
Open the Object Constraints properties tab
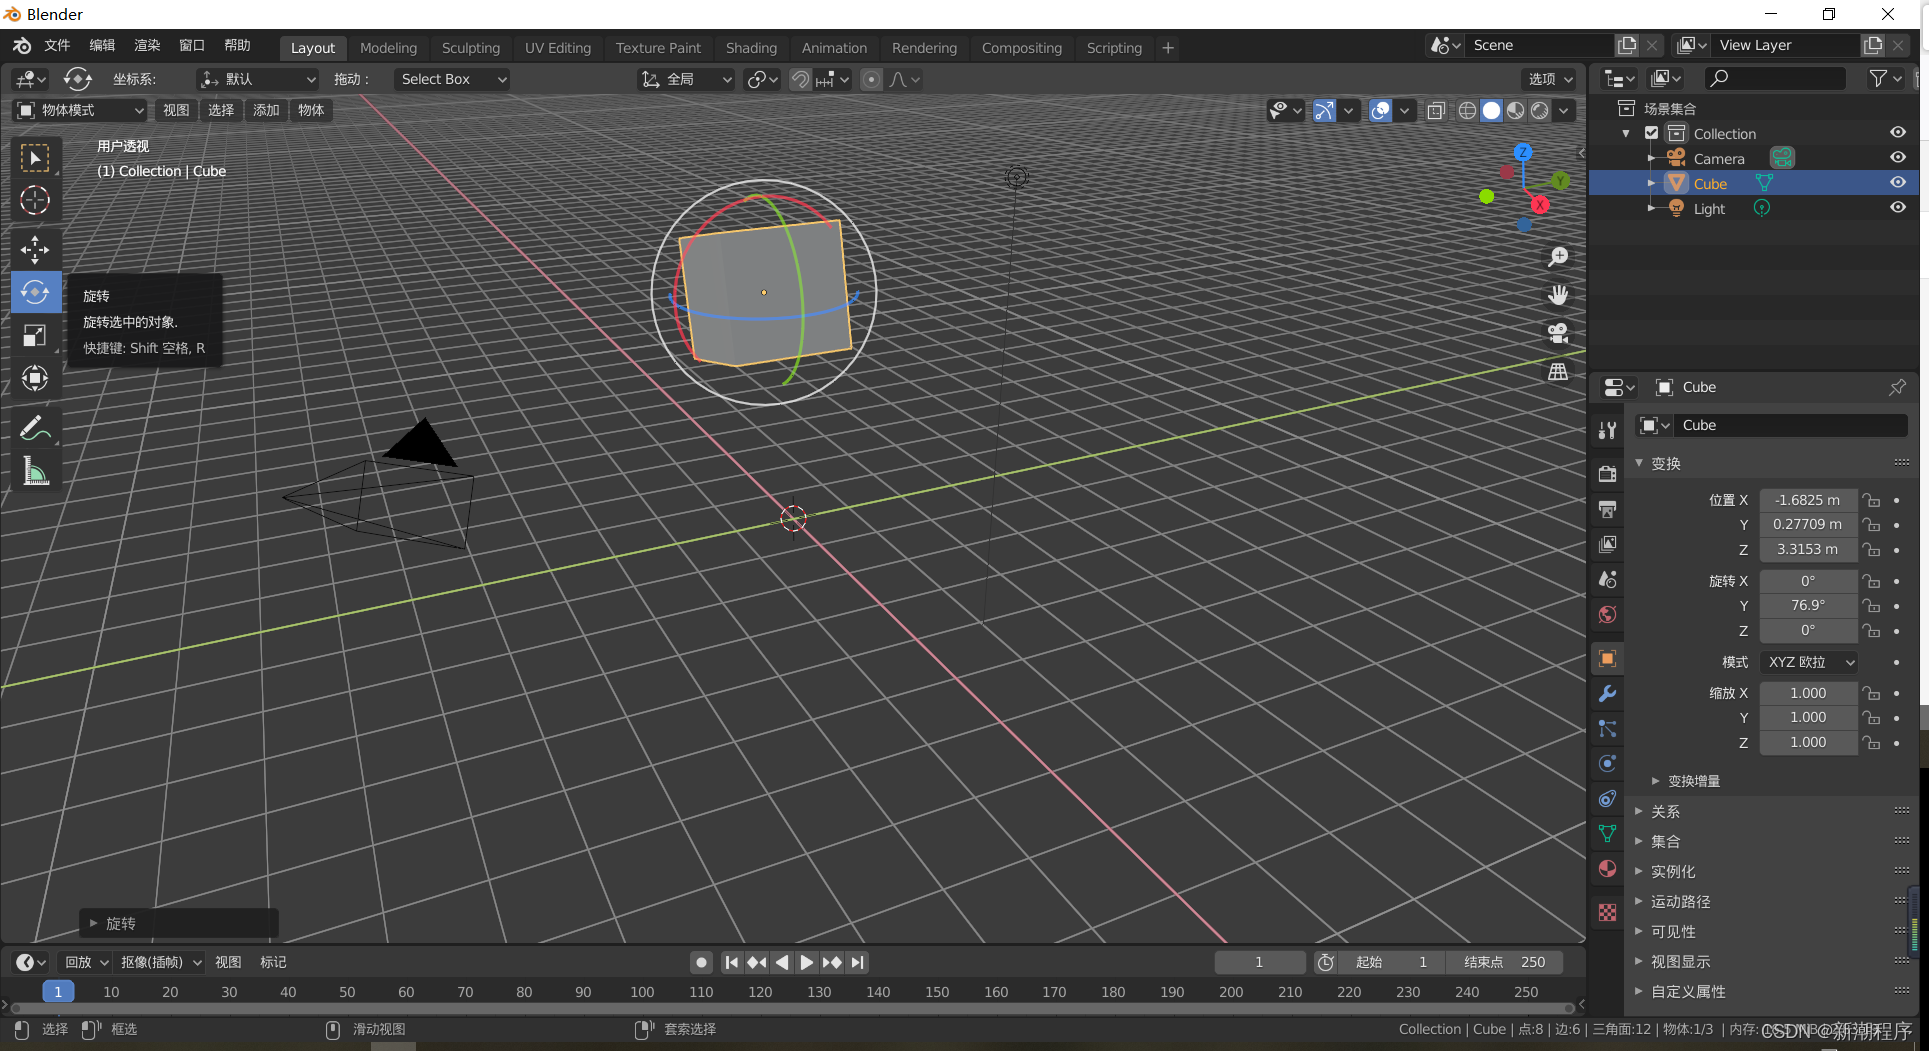point(1607,798)
